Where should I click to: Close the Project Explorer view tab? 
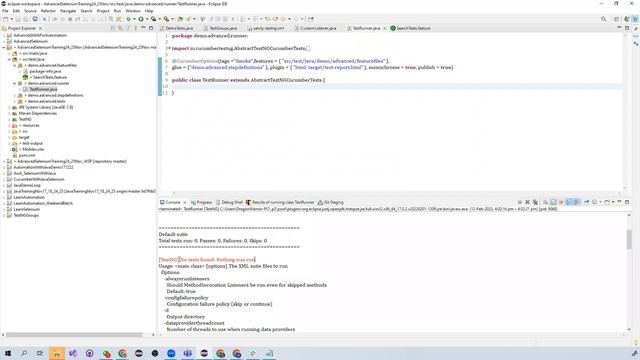[40, 28]
